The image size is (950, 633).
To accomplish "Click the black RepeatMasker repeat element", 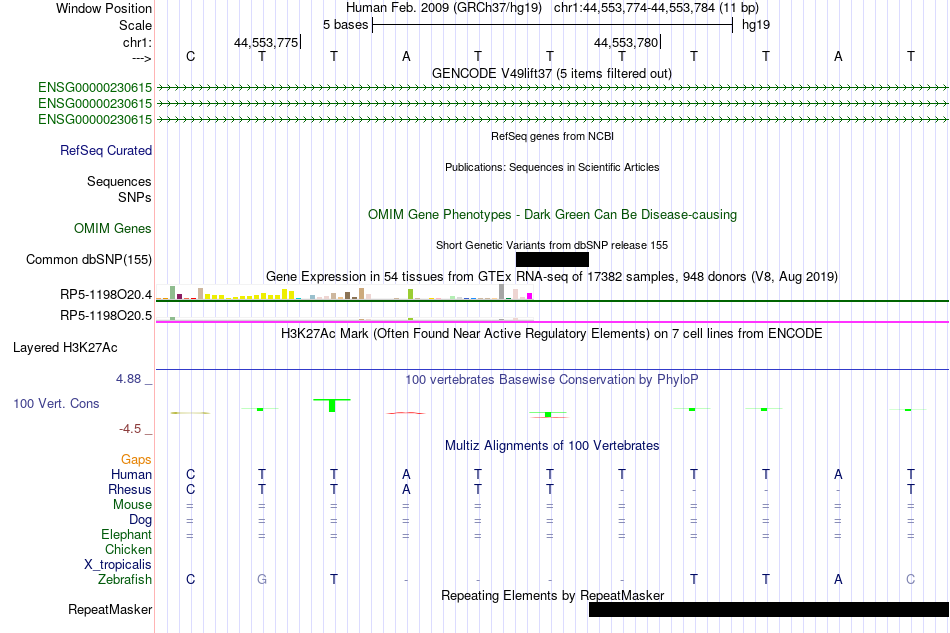I will [769, 609].
